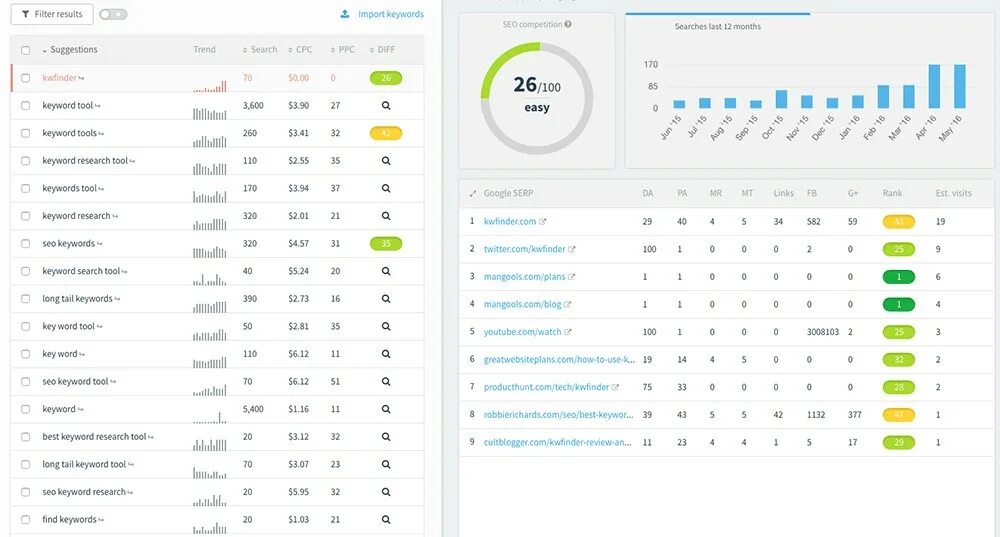The height and width of the screenshot is (537, 1000).
Task: Sort by CPC column
Action: 300,50
